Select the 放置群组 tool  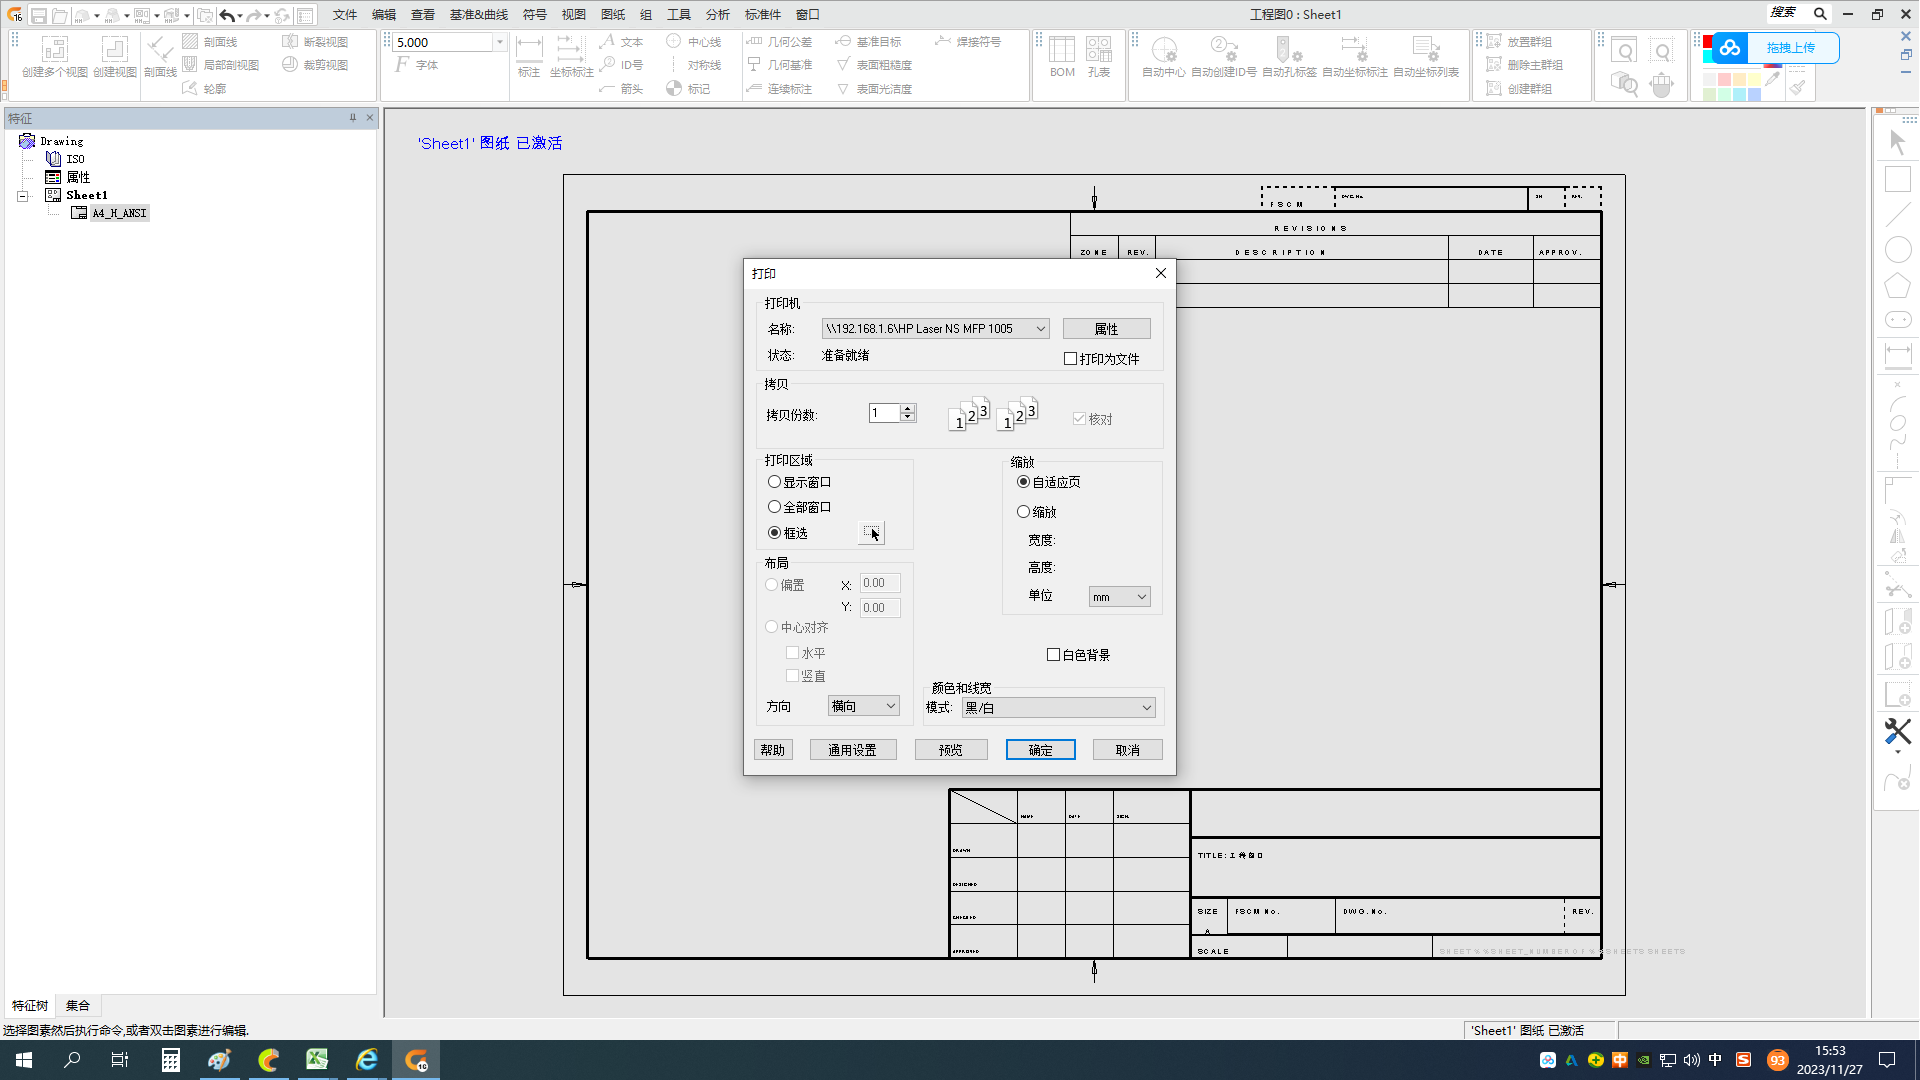(1519, 42)
